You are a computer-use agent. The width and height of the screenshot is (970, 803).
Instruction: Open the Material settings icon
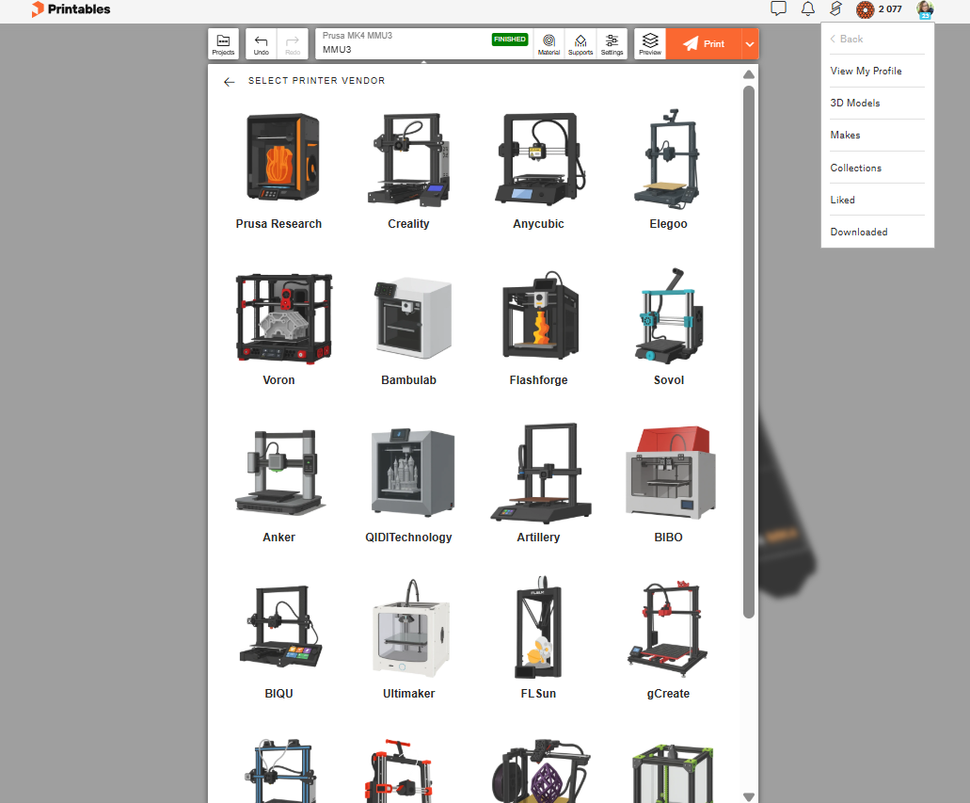548,43
